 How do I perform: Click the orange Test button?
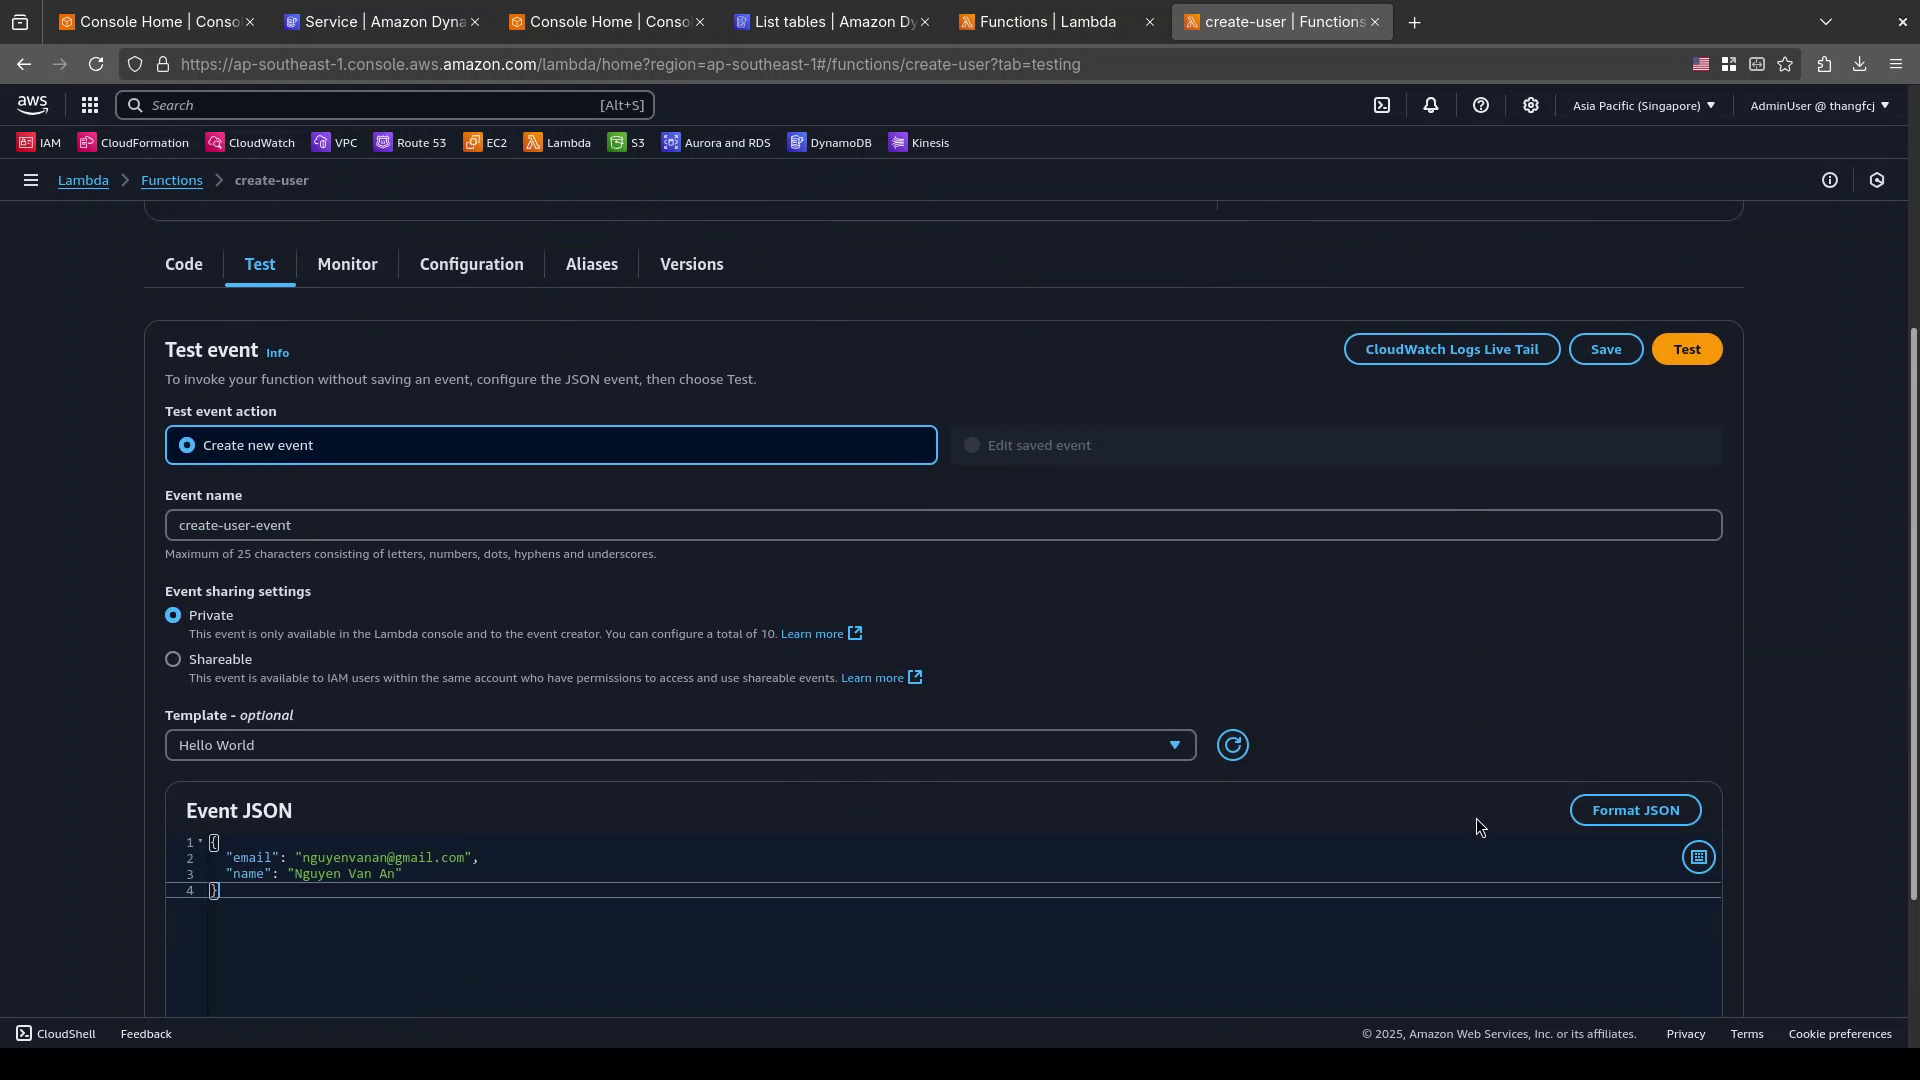[x=1687, y=349]
